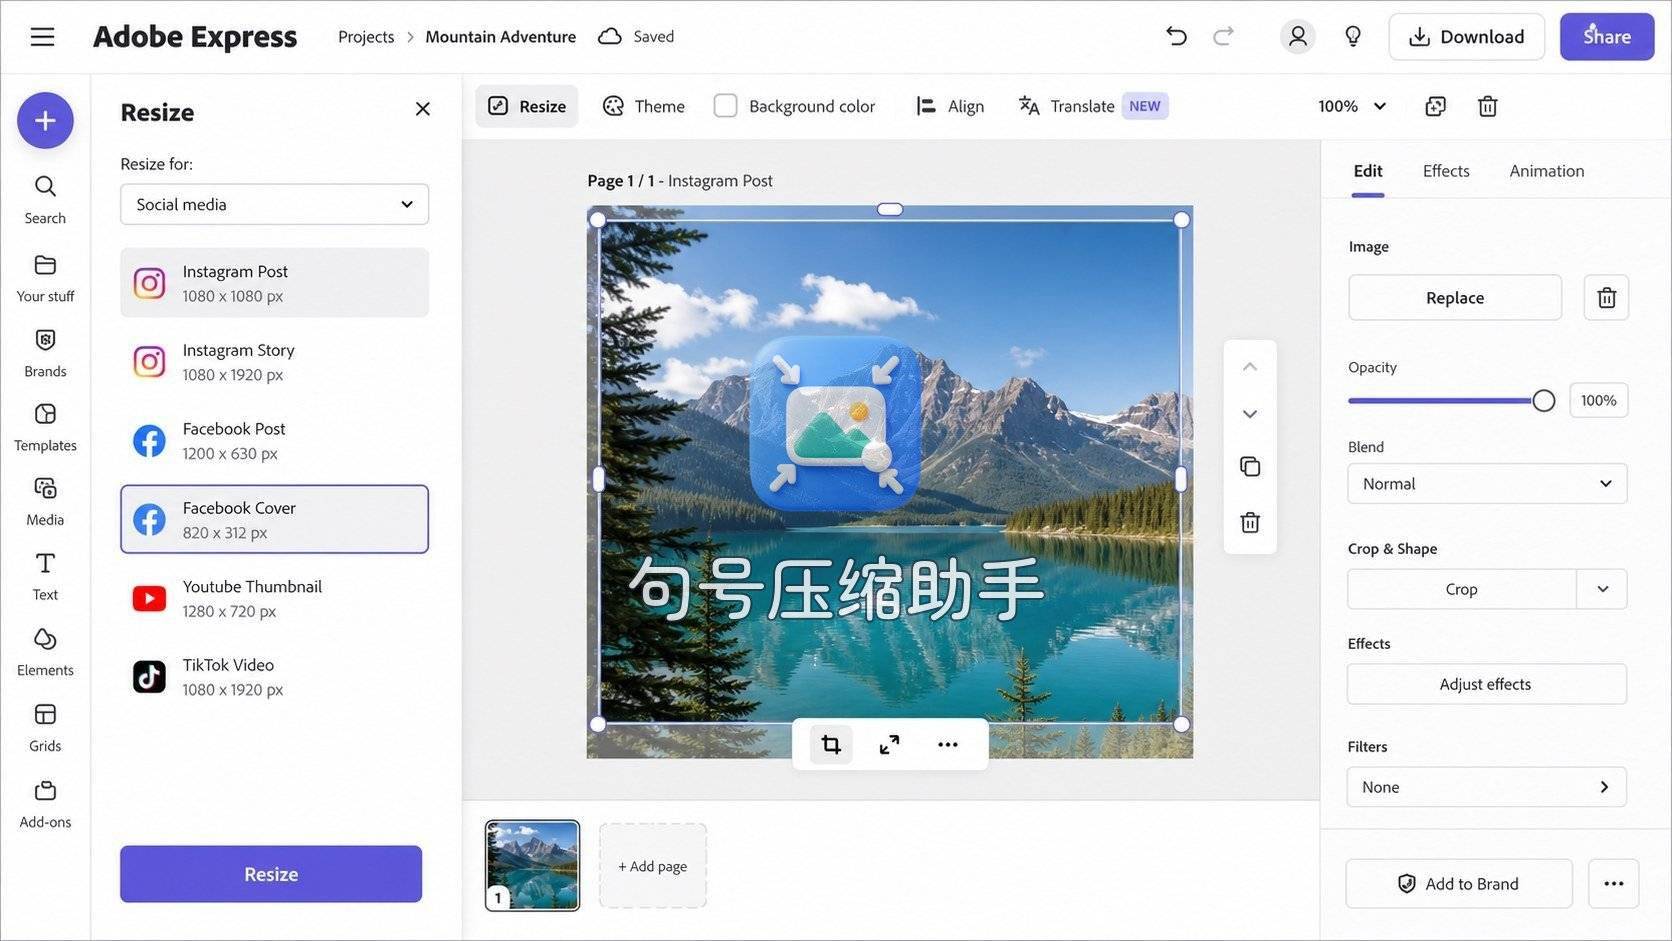Screen dimensions: 1672x941
Task: Open Brands in the left sidebar
Action: (x=45, y=354)
